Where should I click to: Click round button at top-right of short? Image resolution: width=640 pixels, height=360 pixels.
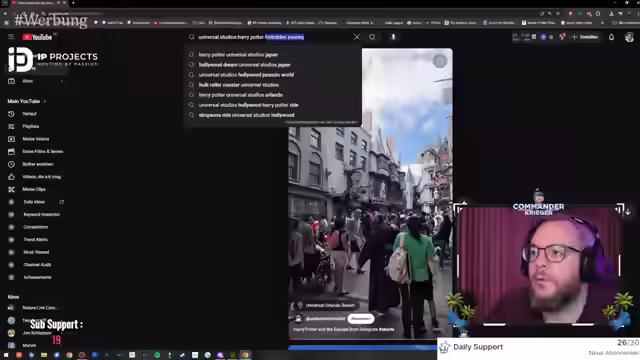pyautogui.click(x=440, y=61)
